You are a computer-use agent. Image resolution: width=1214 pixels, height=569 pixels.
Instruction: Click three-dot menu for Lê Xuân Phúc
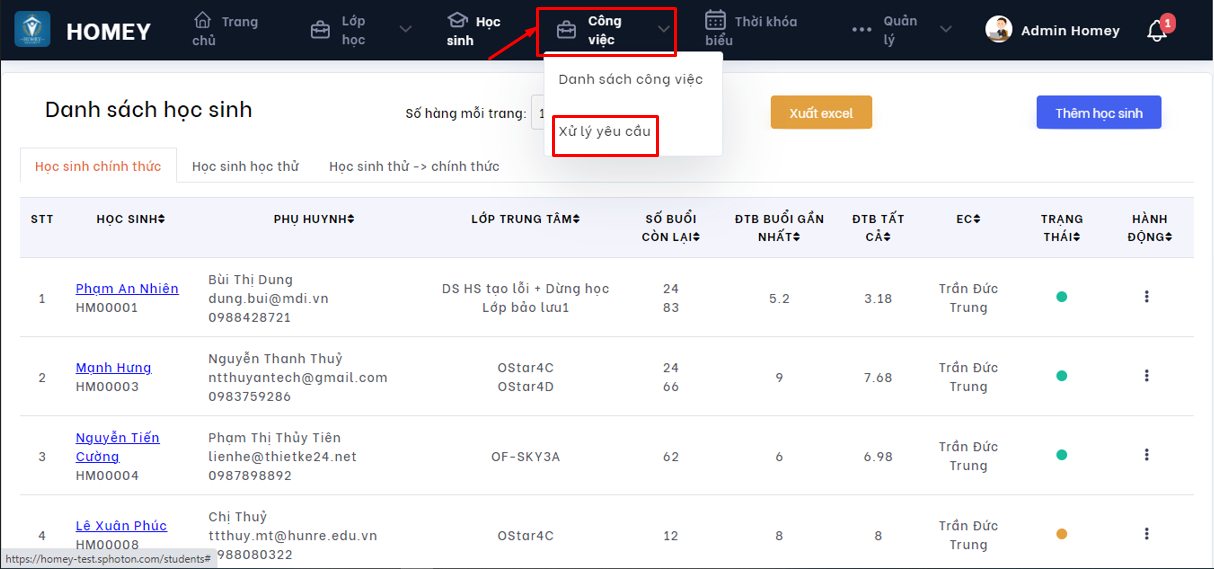tap(1146, 534)
